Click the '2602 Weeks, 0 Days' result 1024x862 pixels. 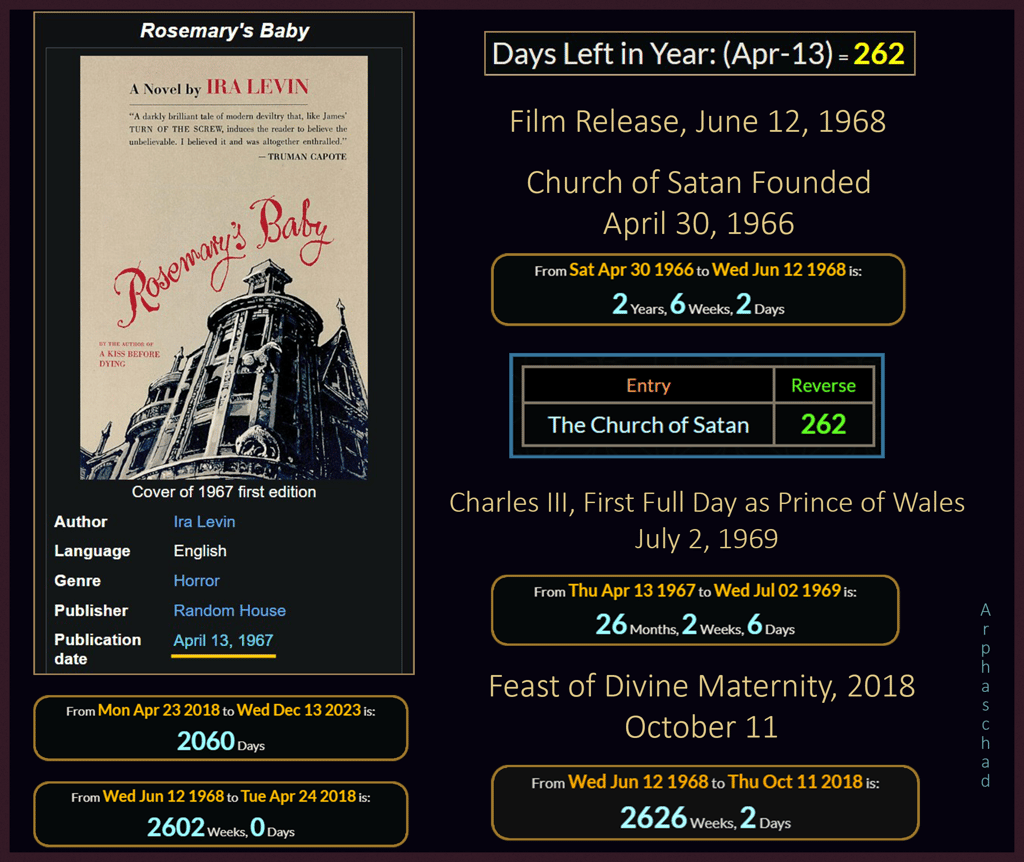pyautogui.click(x=221, y=827)
